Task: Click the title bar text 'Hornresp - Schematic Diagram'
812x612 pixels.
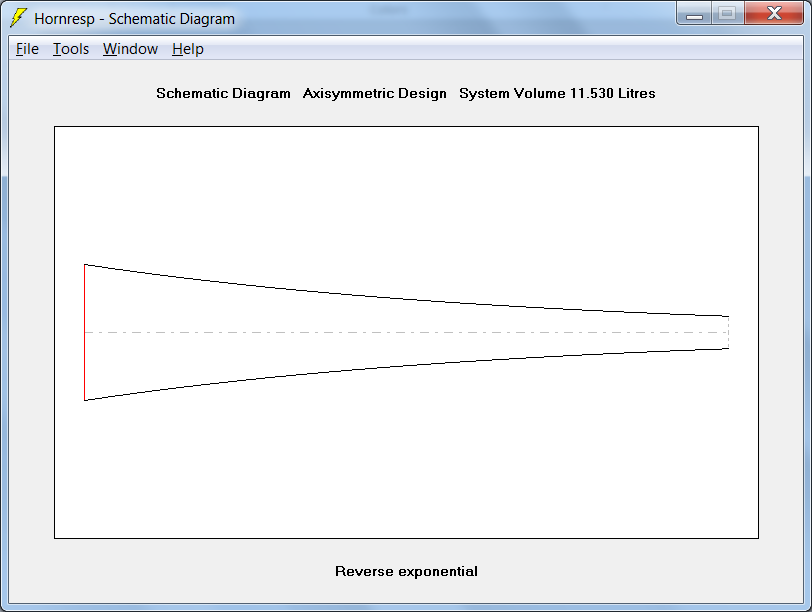Action: pos(135,19)
